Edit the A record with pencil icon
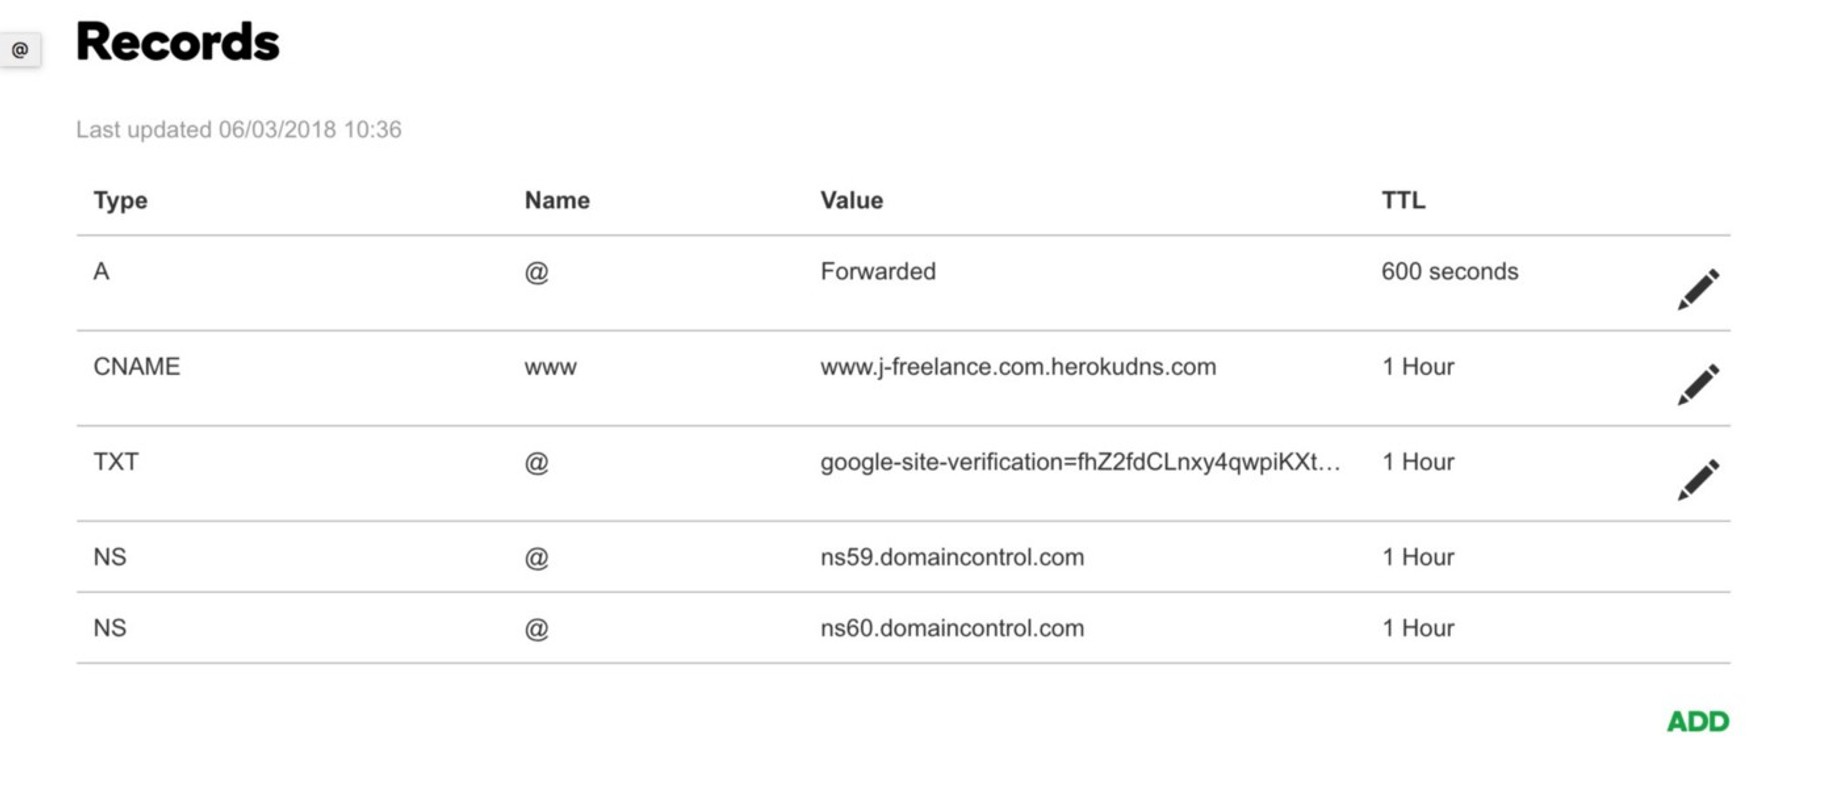 (1697, 289)
